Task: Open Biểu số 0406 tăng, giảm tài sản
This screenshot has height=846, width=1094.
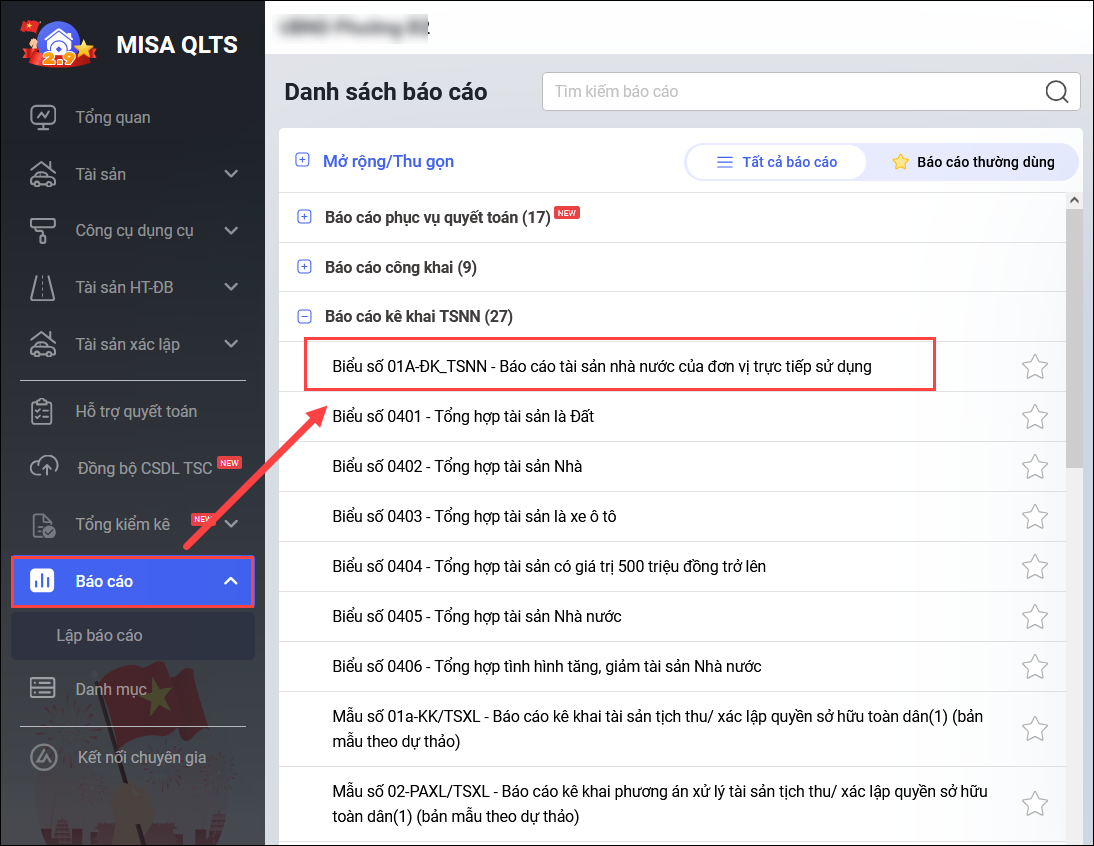Action: coord(546,667)
